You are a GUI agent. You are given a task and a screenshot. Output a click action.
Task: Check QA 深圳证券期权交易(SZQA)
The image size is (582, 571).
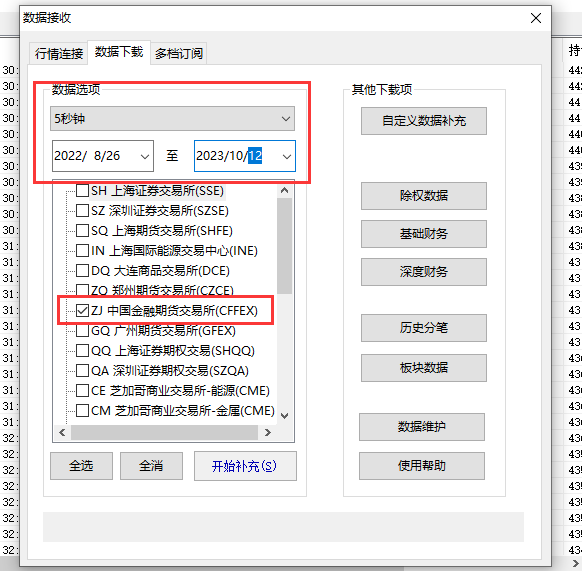pos(82,371)
